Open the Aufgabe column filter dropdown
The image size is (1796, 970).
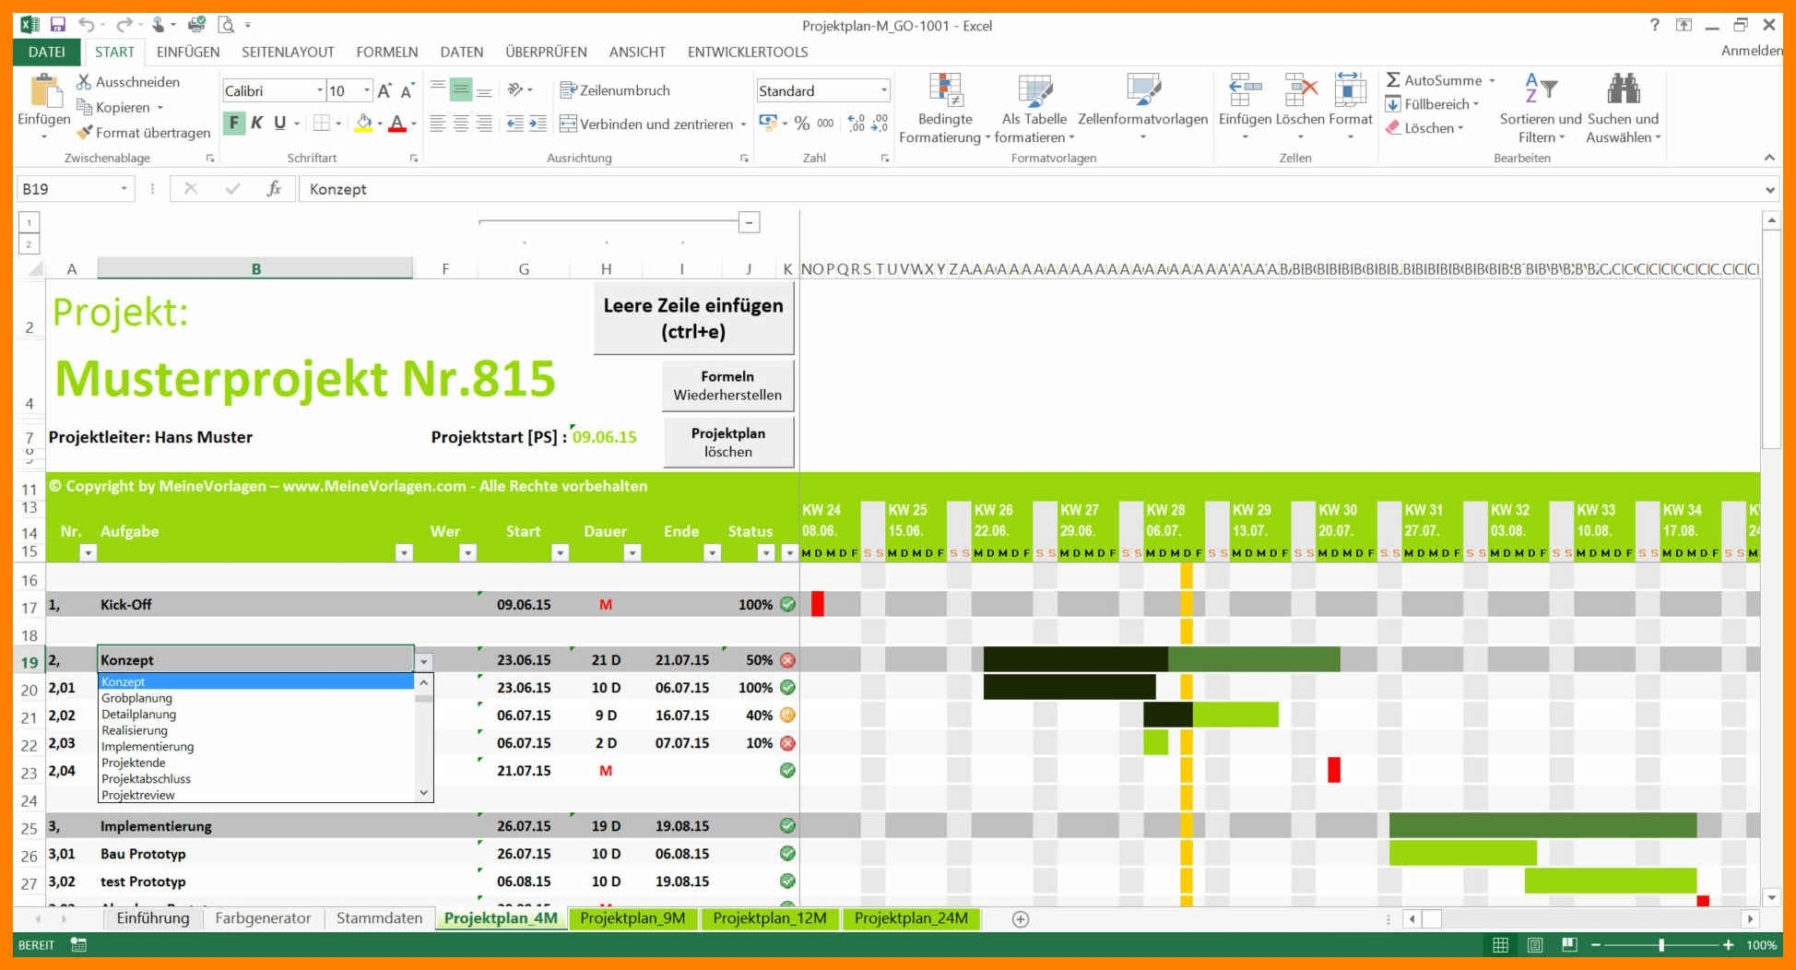coord(405,552)
